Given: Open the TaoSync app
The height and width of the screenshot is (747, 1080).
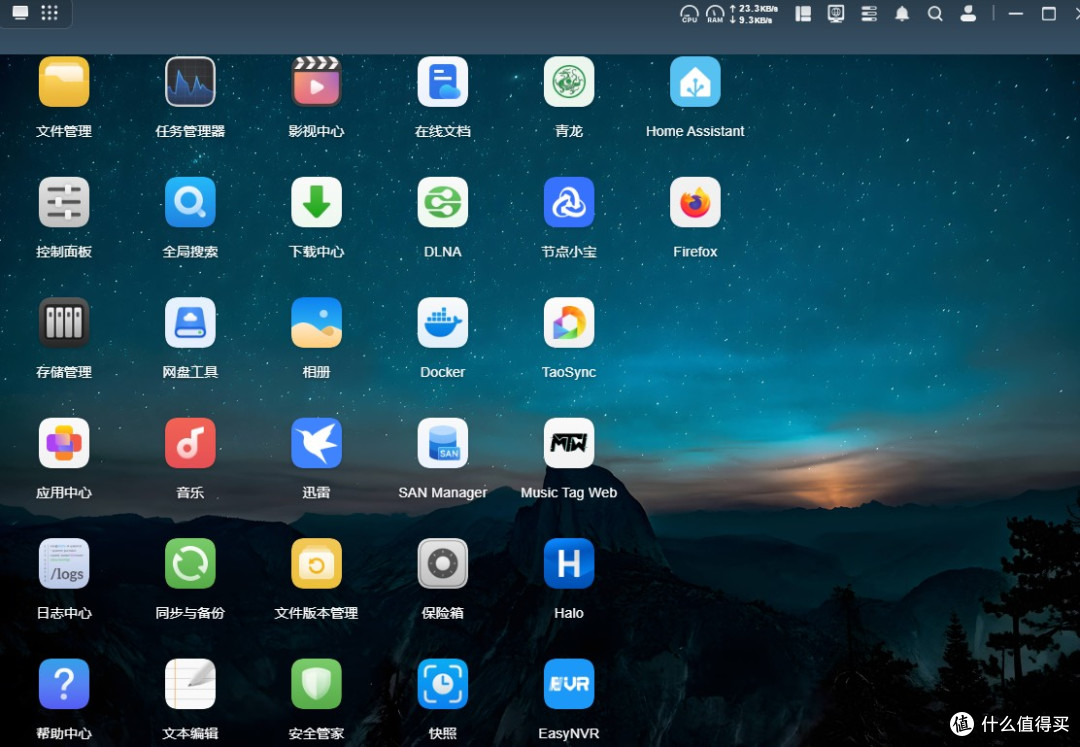Looking at the screenshot, I should tap(569, 323).
